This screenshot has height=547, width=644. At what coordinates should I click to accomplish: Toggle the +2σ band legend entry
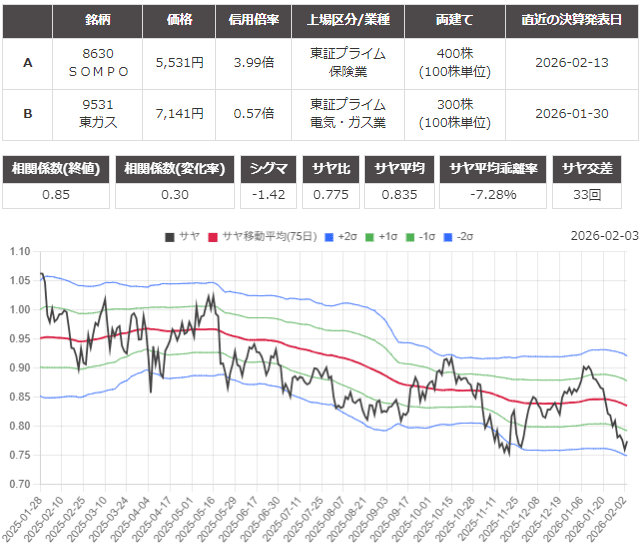[x=341, y=237]
